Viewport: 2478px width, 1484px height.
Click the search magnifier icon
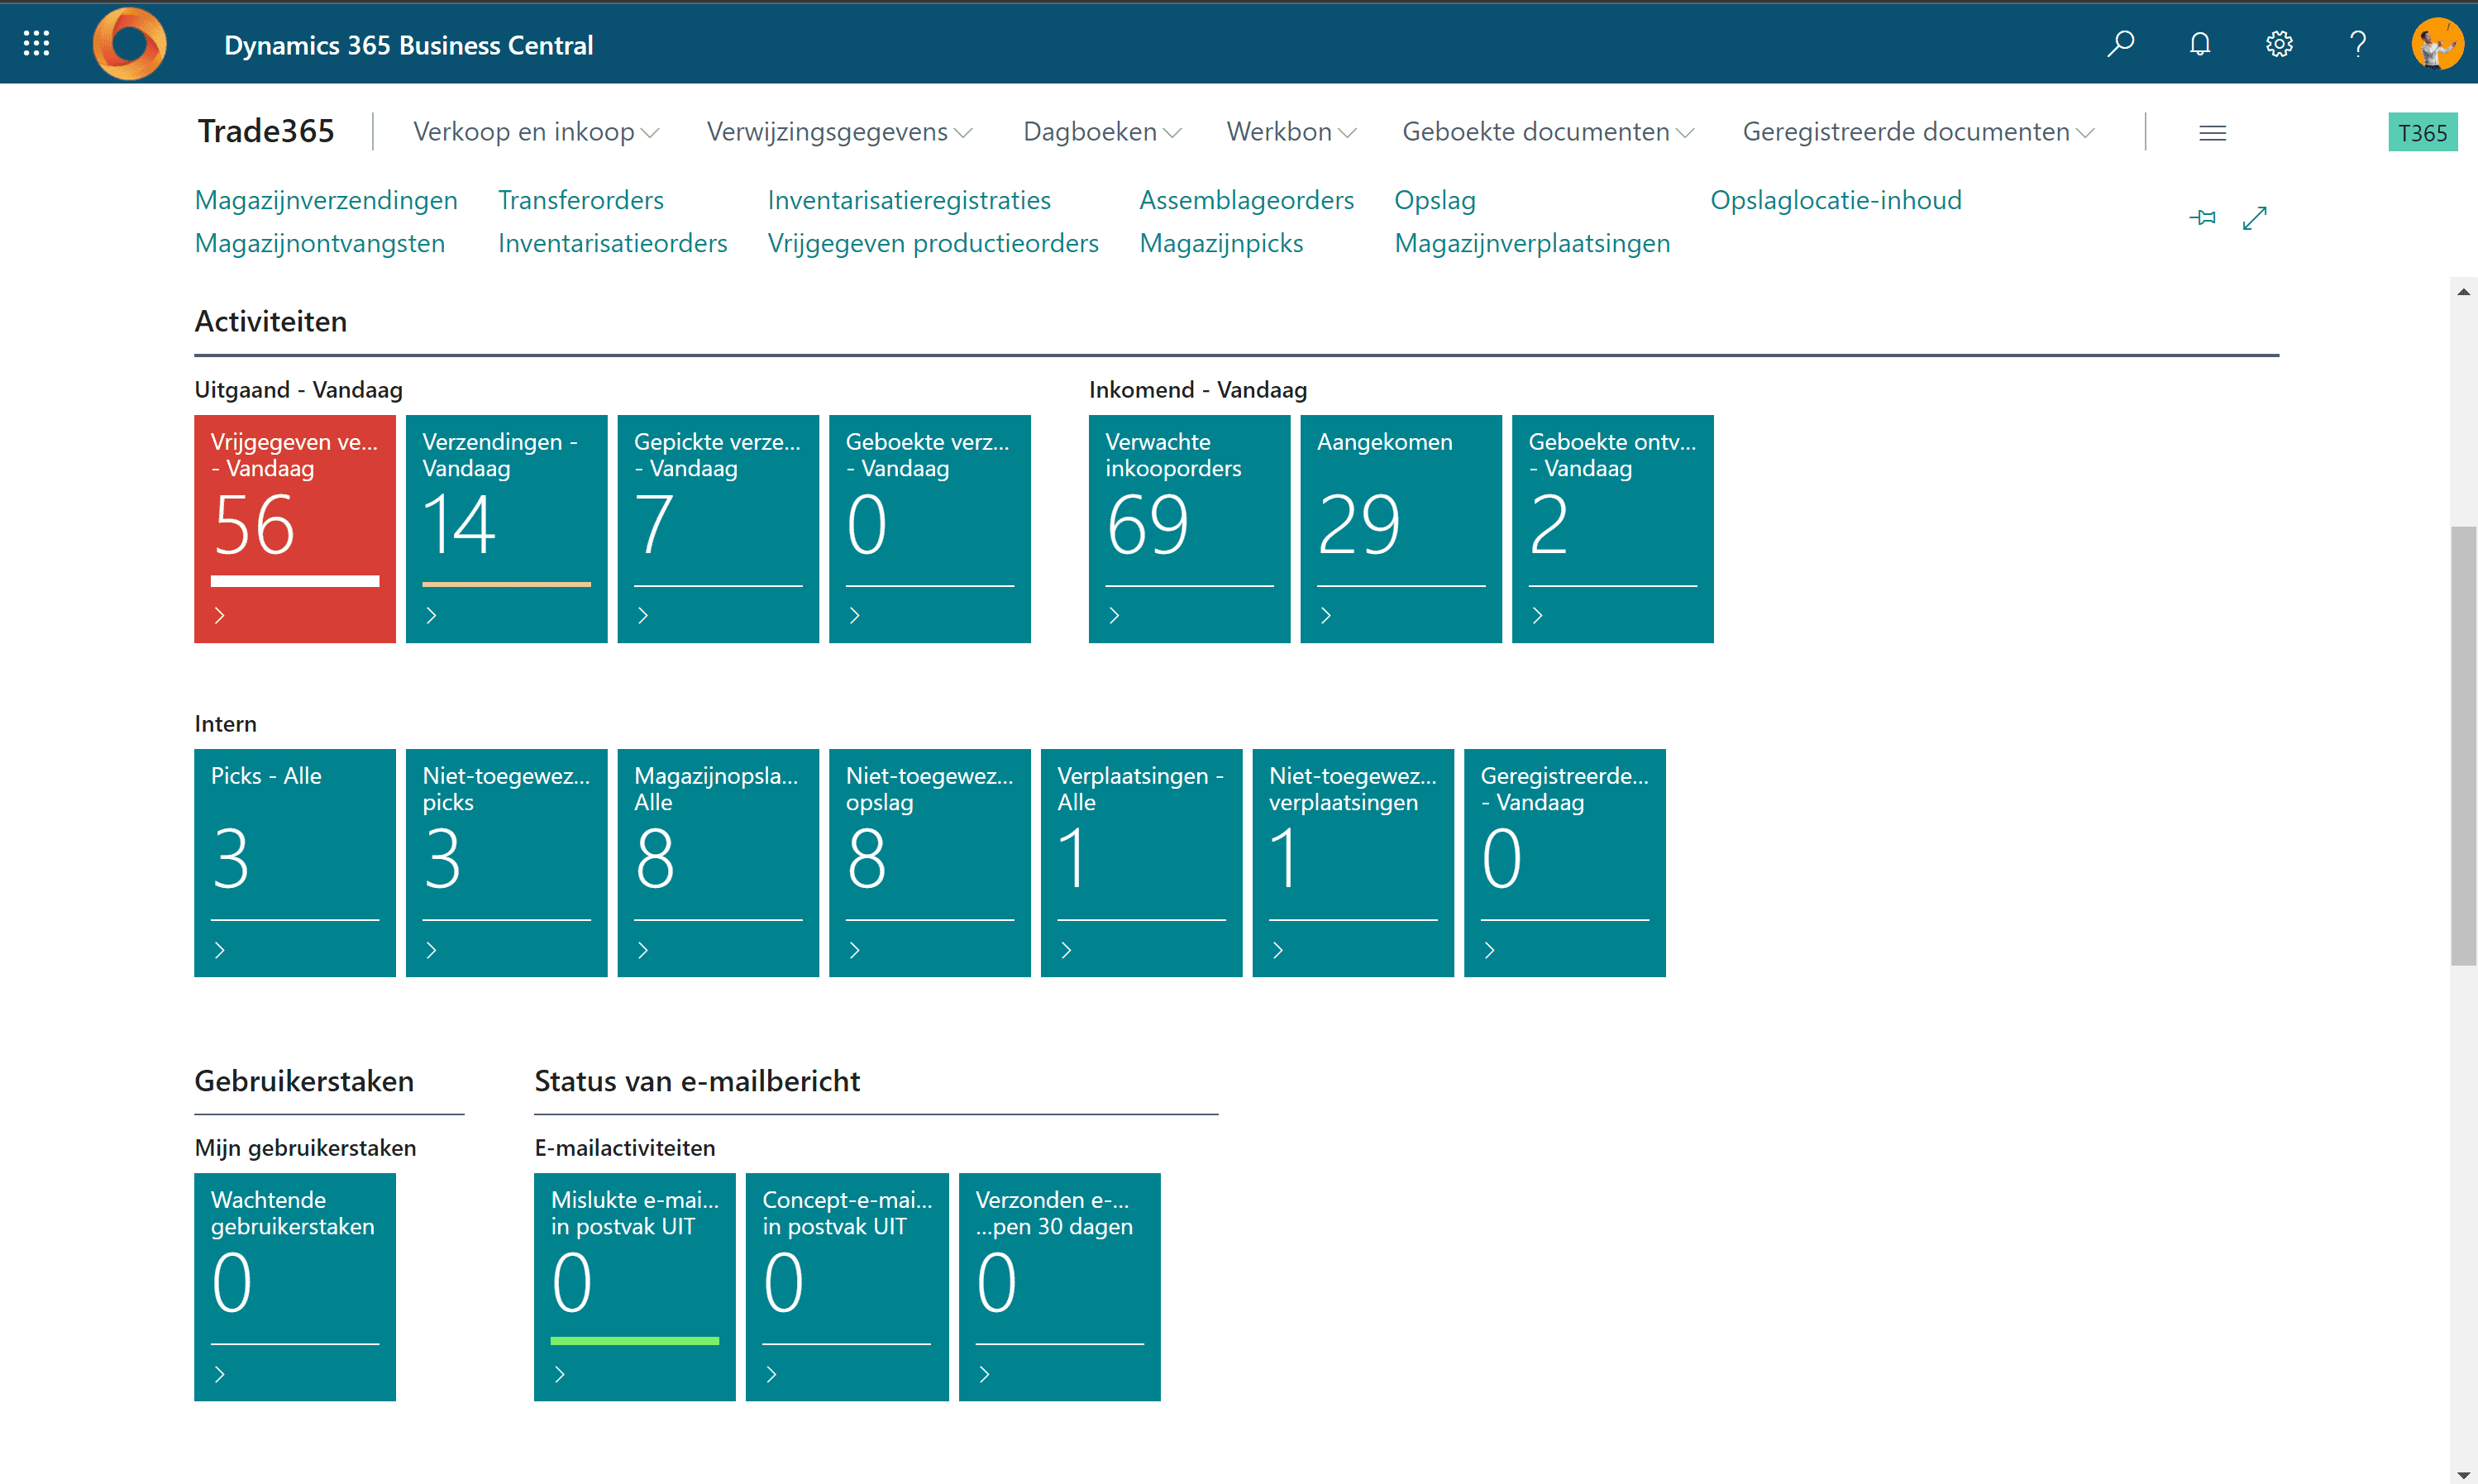[x=2120, y=44]
